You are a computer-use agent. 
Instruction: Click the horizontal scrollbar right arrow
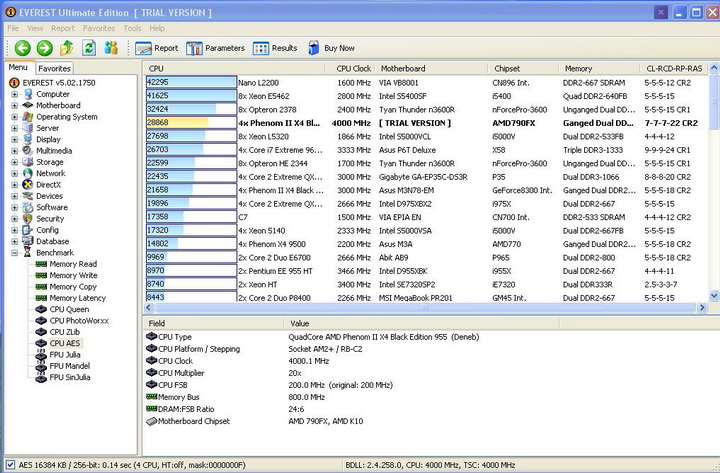coord(702,307)
